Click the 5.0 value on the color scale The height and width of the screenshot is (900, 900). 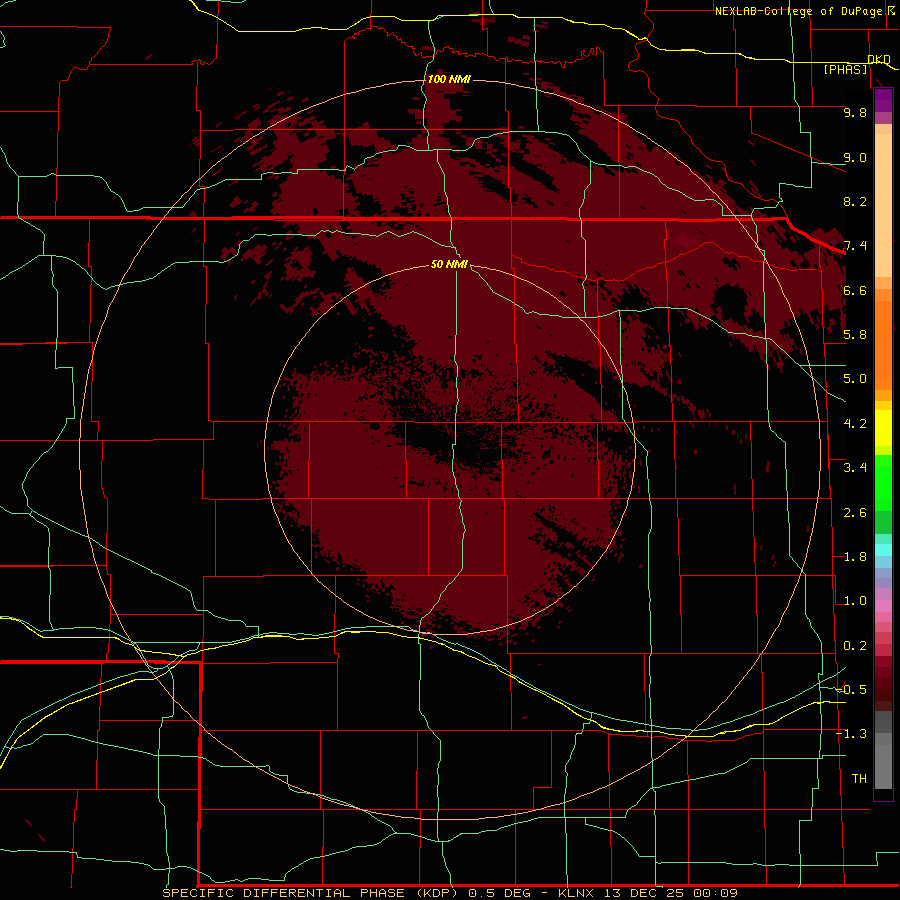click(x=855, y=379)
